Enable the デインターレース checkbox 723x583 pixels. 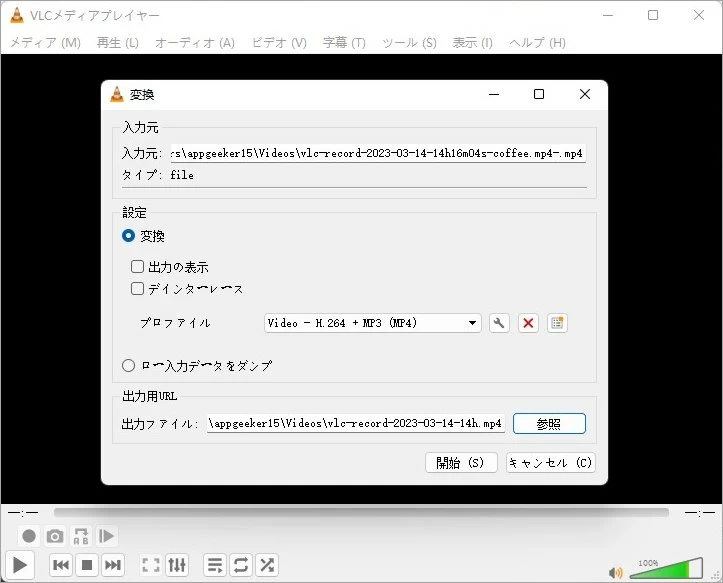[137, 289]
